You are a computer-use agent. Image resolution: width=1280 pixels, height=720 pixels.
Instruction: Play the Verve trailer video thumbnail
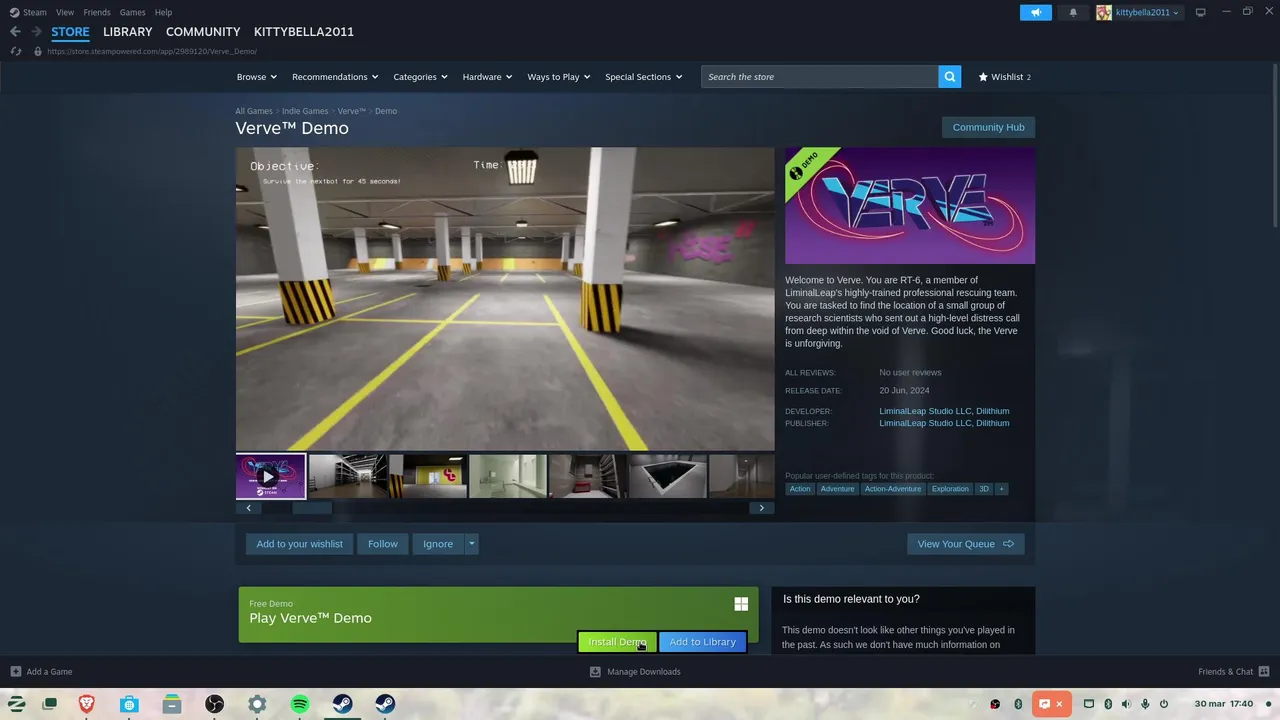click(270, 476)
